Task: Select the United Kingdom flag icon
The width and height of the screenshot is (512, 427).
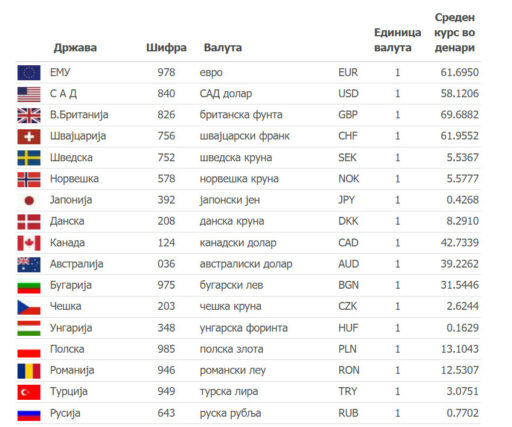Action: coord(29,115)
